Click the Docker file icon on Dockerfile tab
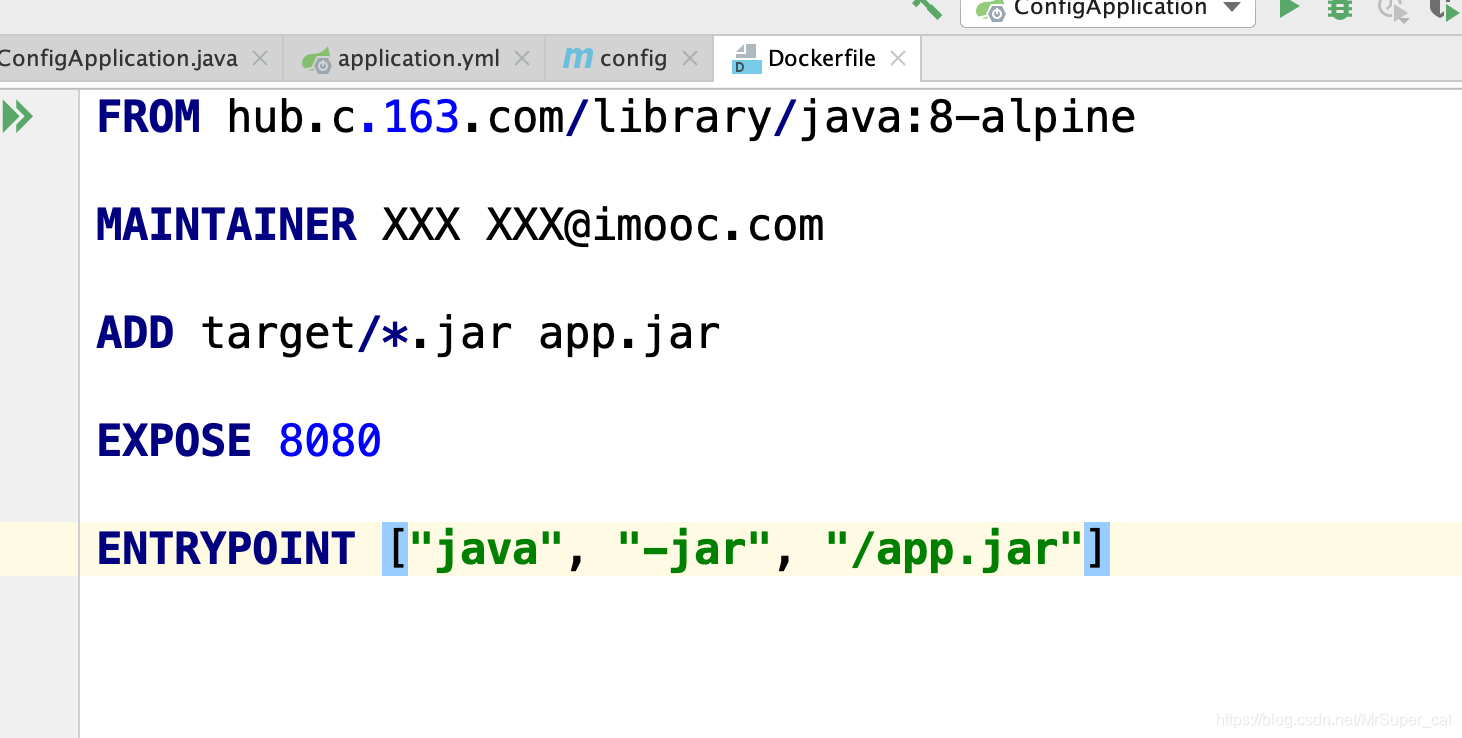1462x738 pixels. click(746, 59)
